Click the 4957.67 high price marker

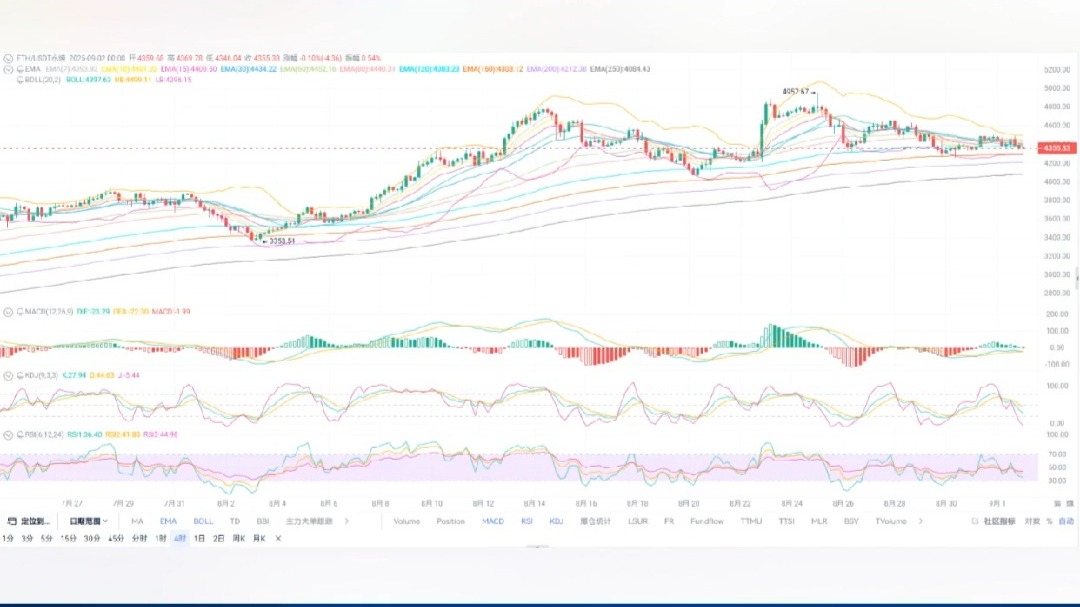tap(795, 91)
